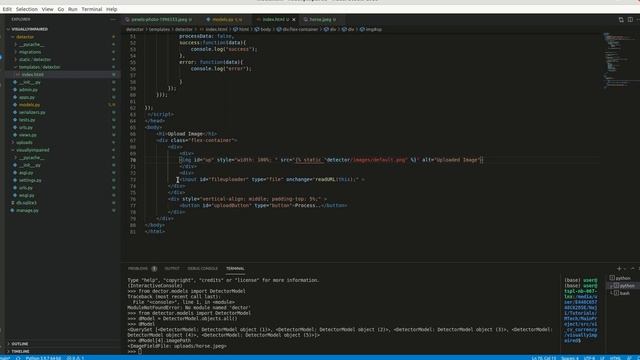Click the uploadButton code on line 77
This screenshot has width=640, height=360.
coord(263,206)
